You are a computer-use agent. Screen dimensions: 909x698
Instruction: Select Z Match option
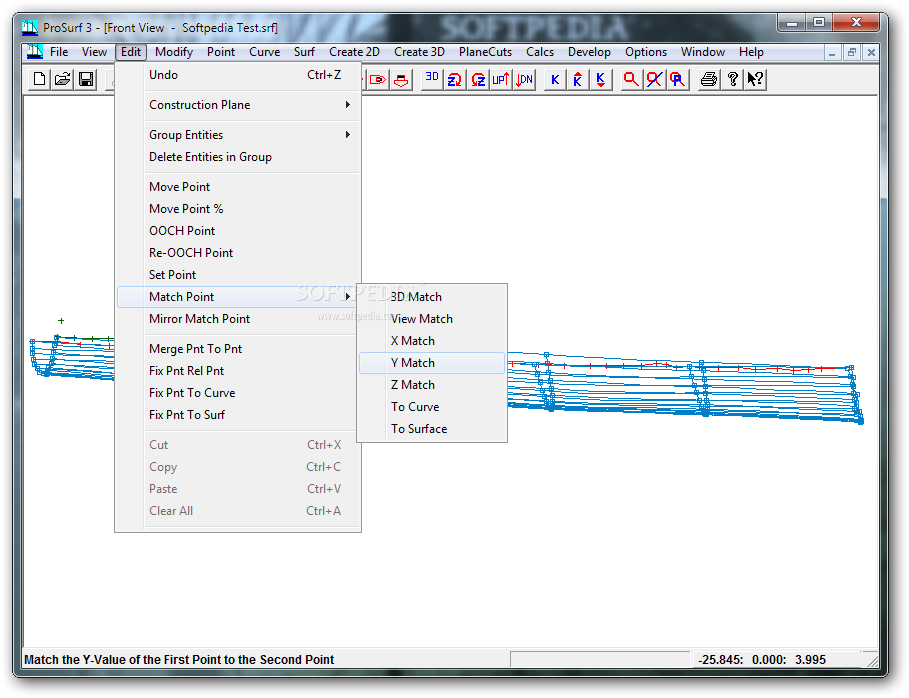(432, 385)
